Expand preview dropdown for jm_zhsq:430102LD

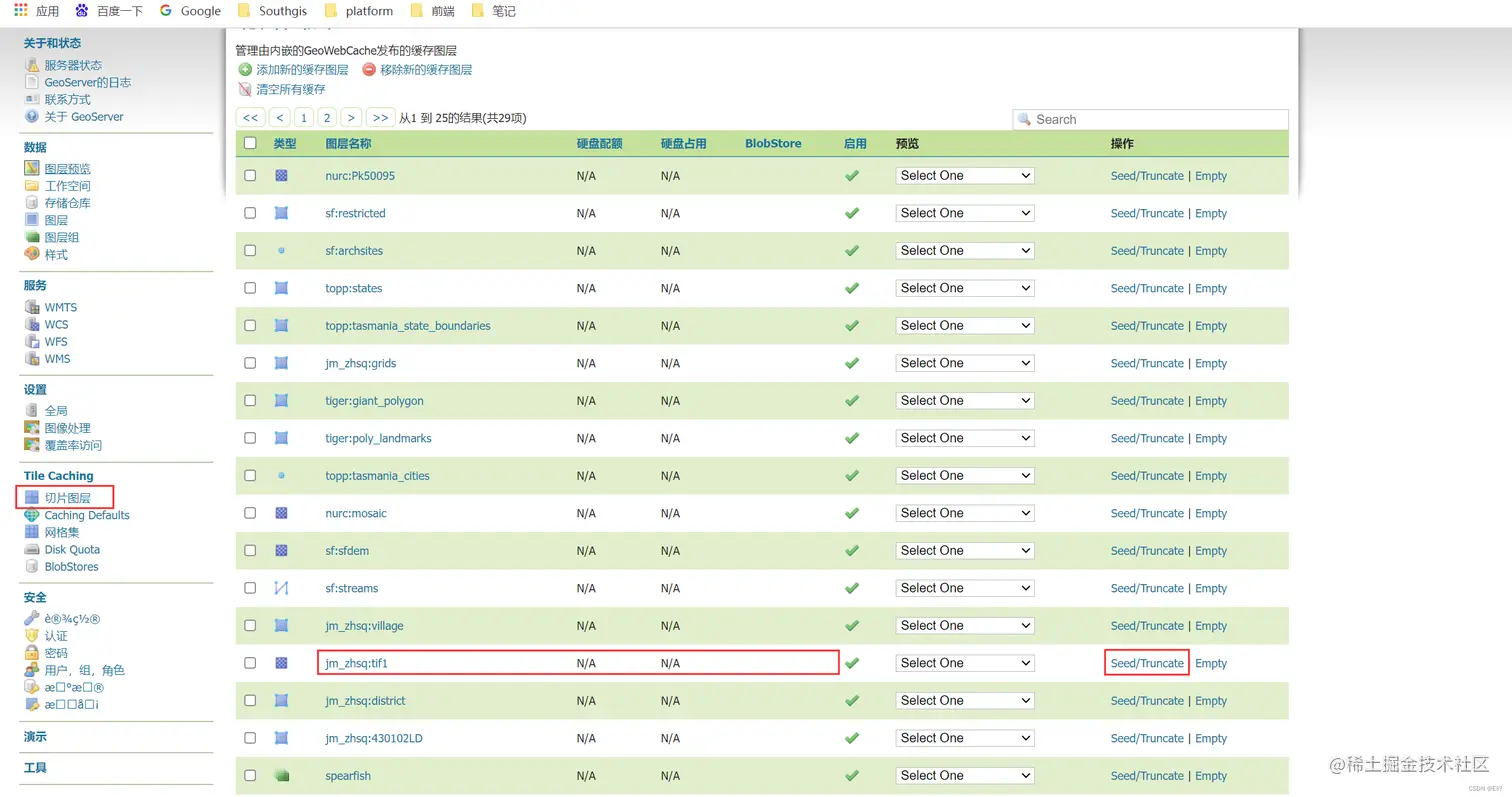point(964,738)
